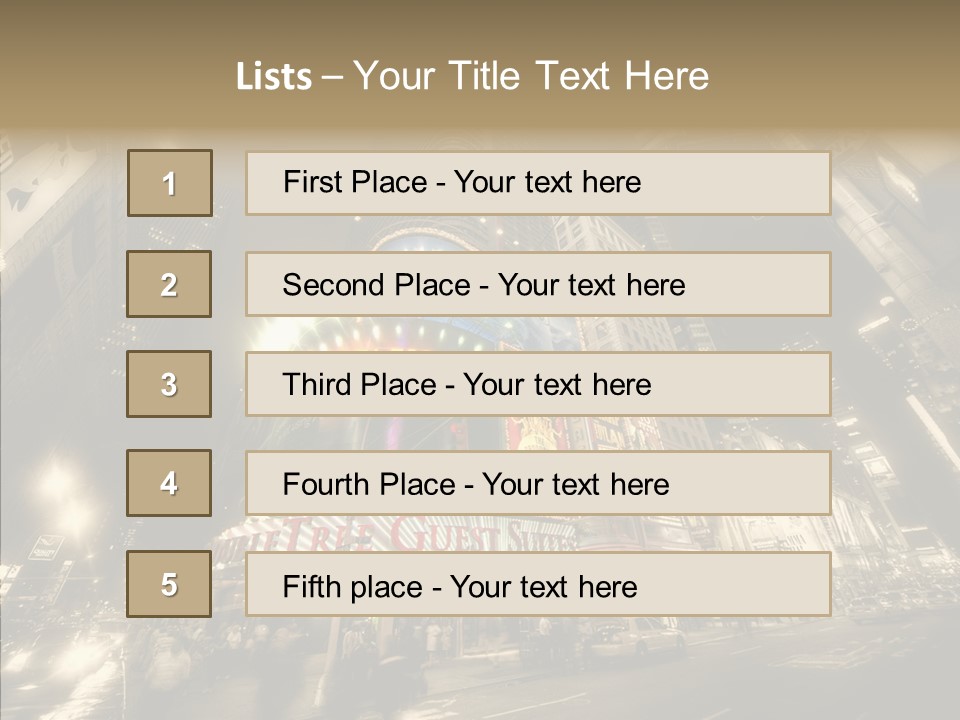Click "Your Title Text Here" in the title
The width and height of the screenshot is (960, 720).
pos(531,76)
